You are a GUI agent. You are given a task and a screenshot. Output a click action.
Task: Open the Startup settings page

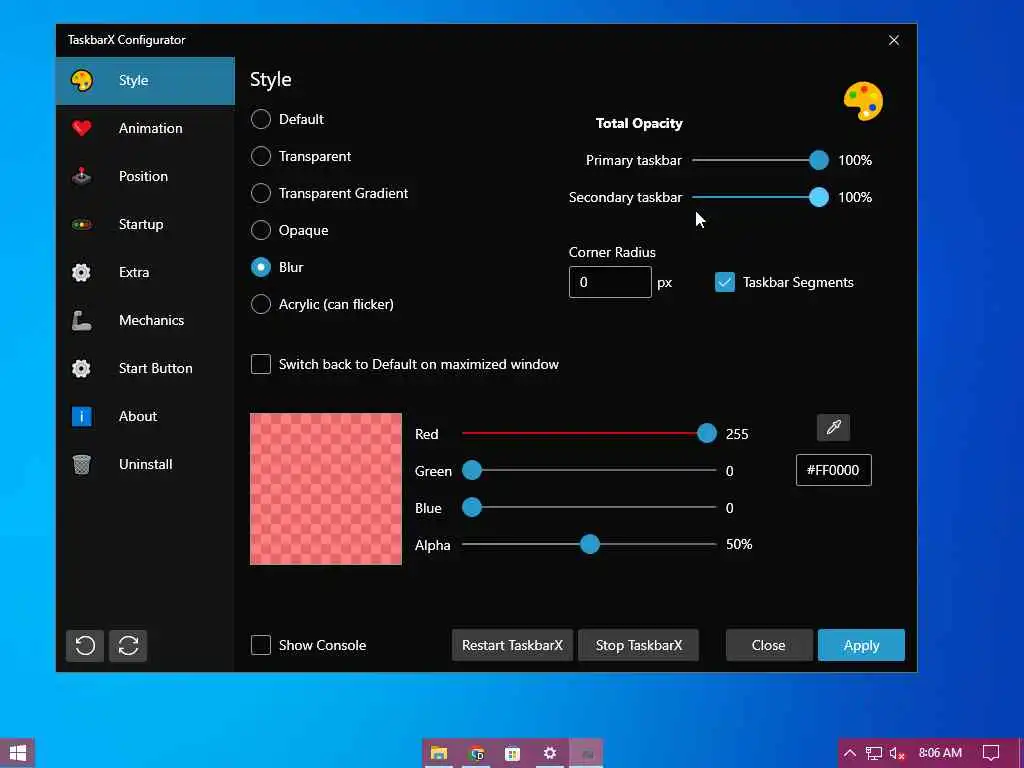click(145, 224)
